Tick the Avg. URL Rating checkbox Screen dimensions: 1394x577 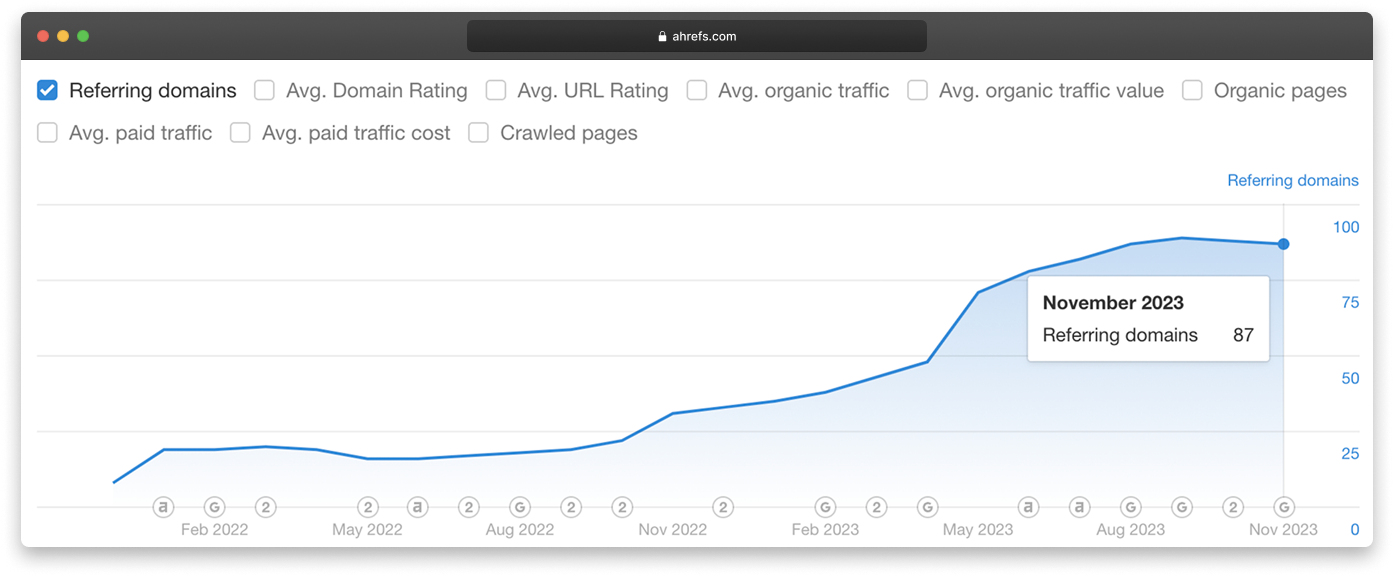tap(496, 91)
